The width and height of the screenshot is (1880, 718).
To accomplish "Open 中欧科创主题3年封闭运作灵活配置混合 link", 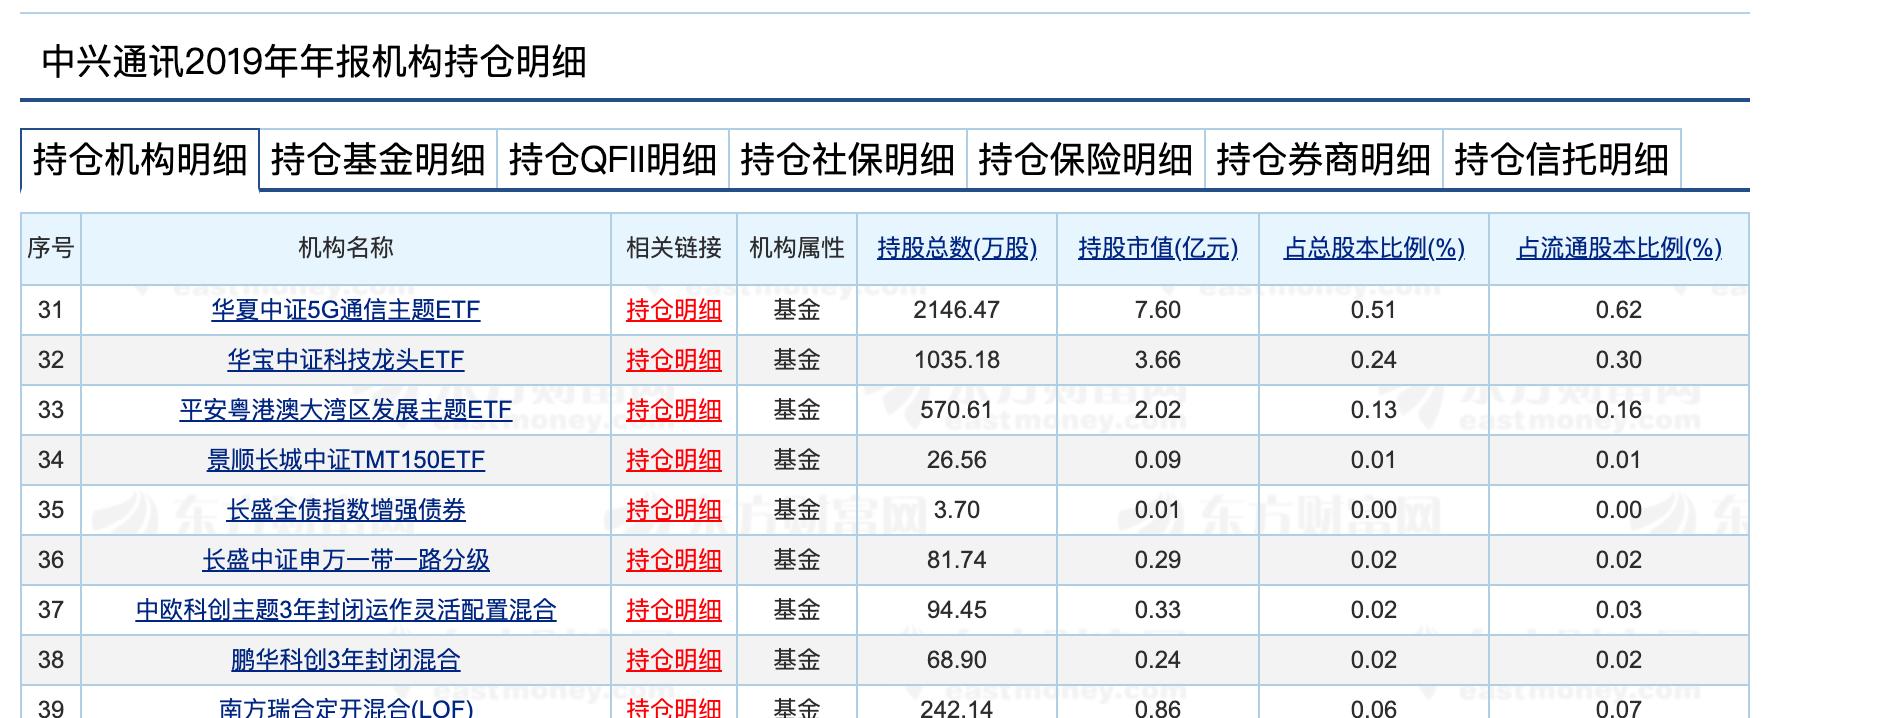I will point(346,610).
